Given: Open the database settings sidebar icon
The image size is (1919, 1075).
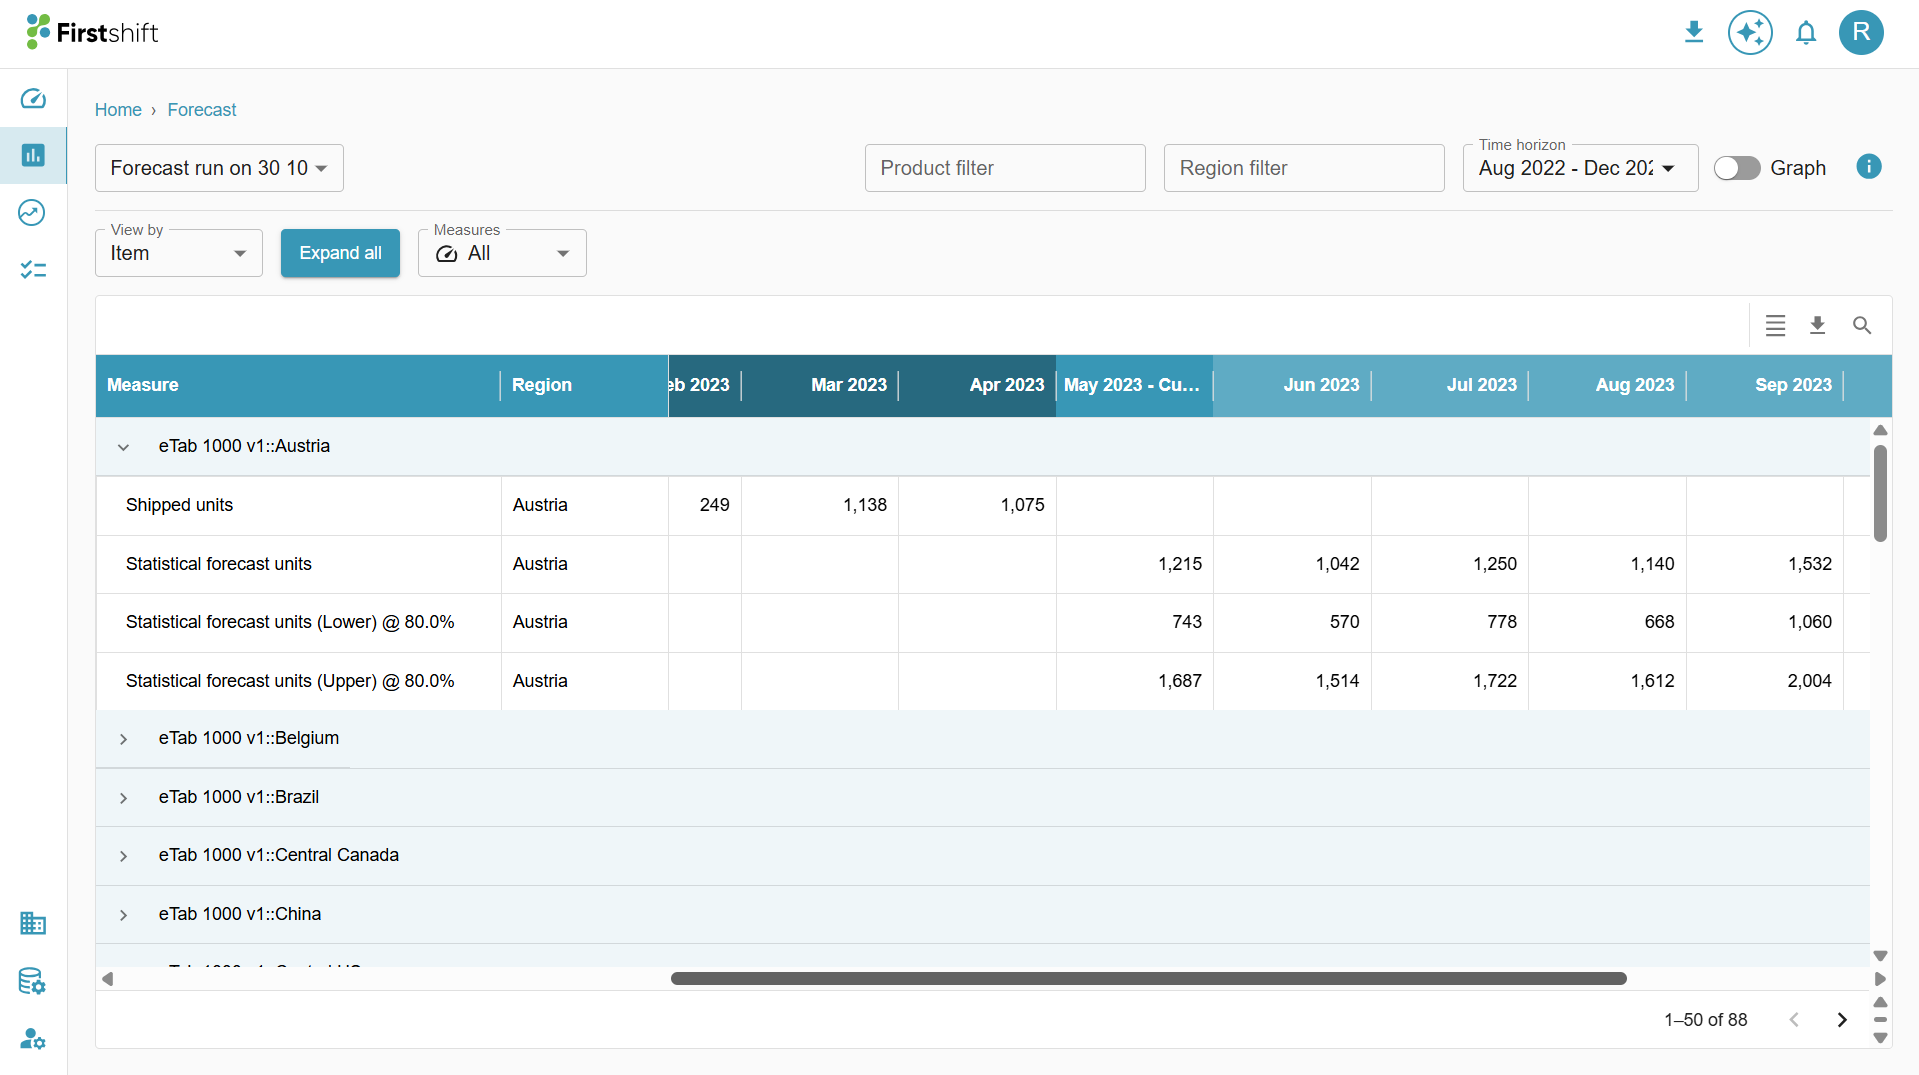Looking at the screenshot, I should click(33, 981).
